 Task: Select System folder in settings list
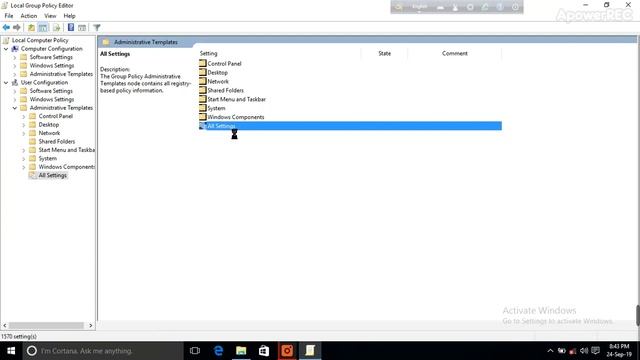(x=216, y=108)
